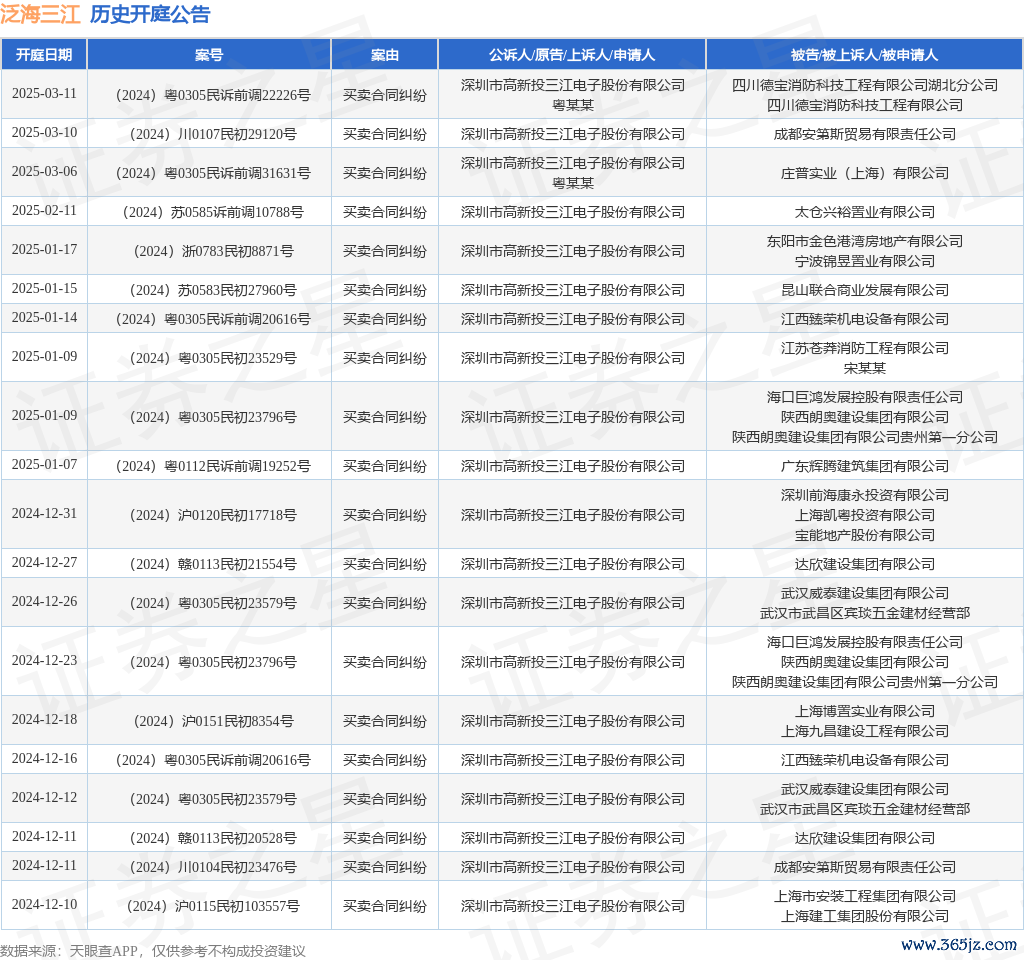This screenshot has height=960, width=1024.
Task: Select case number 沪0115民初103557号
Action: [213, 906]
